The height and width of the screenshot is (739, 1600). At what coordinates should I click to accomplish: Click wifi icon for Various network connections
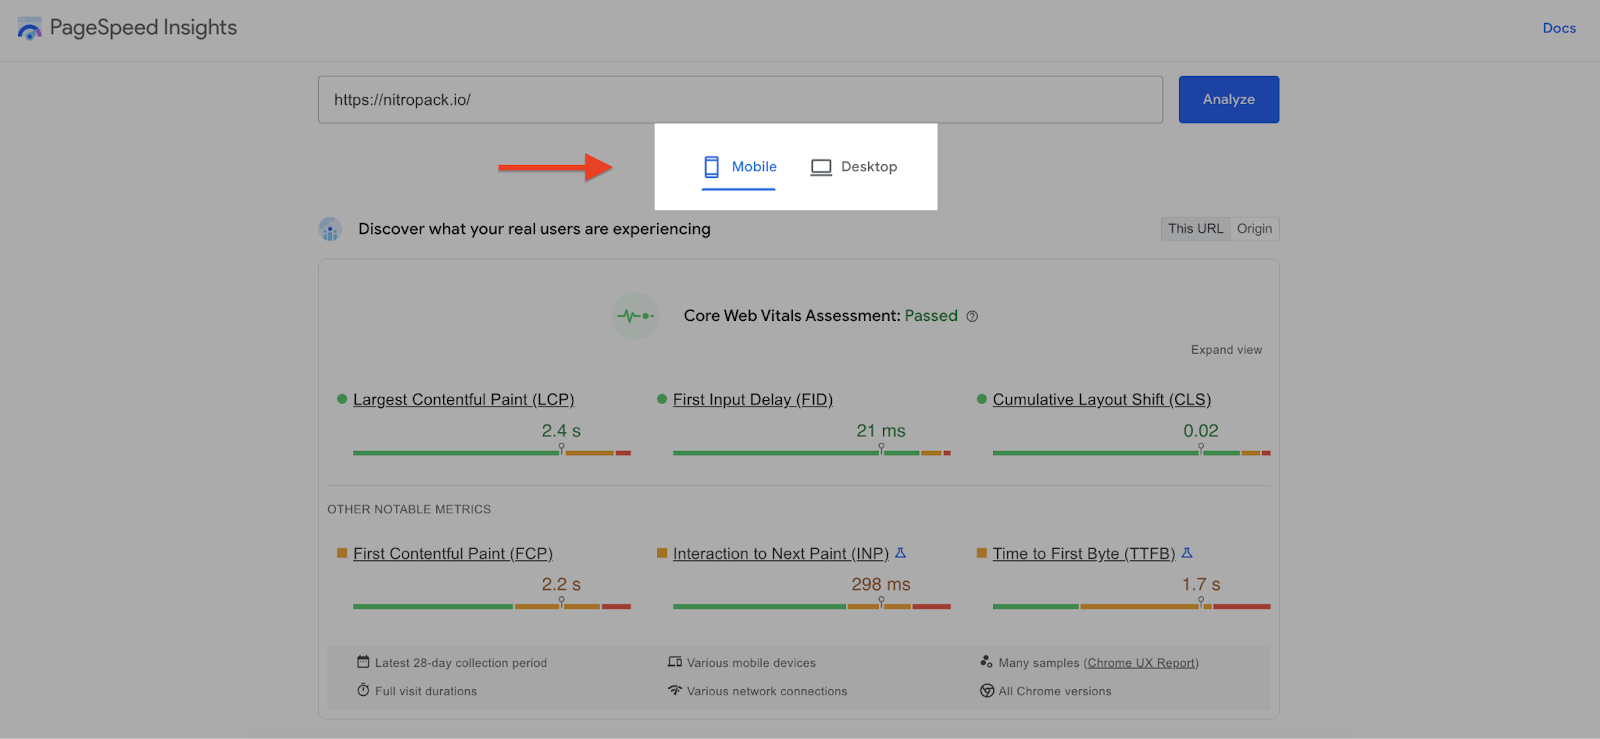point(675,690)
